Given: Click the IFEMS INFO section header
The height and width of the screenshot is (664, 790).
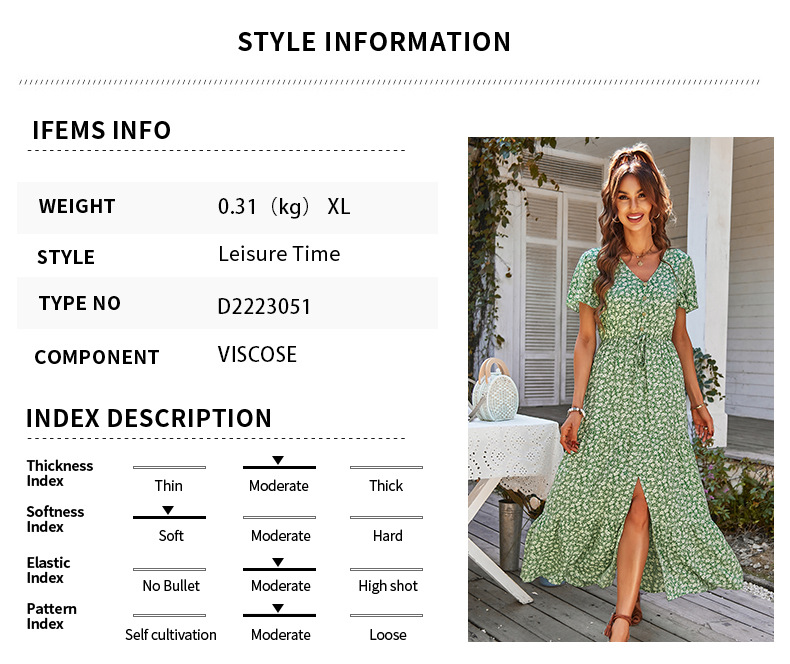Looking at the screenshot, I should (x=101, y=131).
